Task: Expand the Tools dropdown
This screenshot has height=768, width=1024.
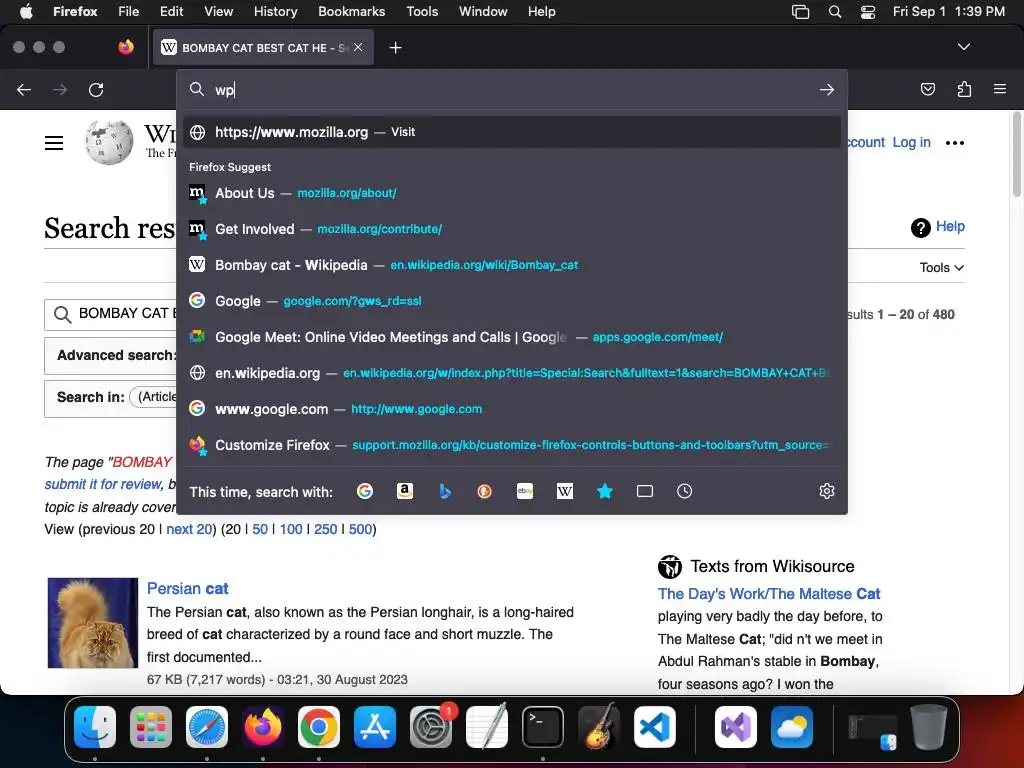Action: pyautogui.click(x=941, y=268)
